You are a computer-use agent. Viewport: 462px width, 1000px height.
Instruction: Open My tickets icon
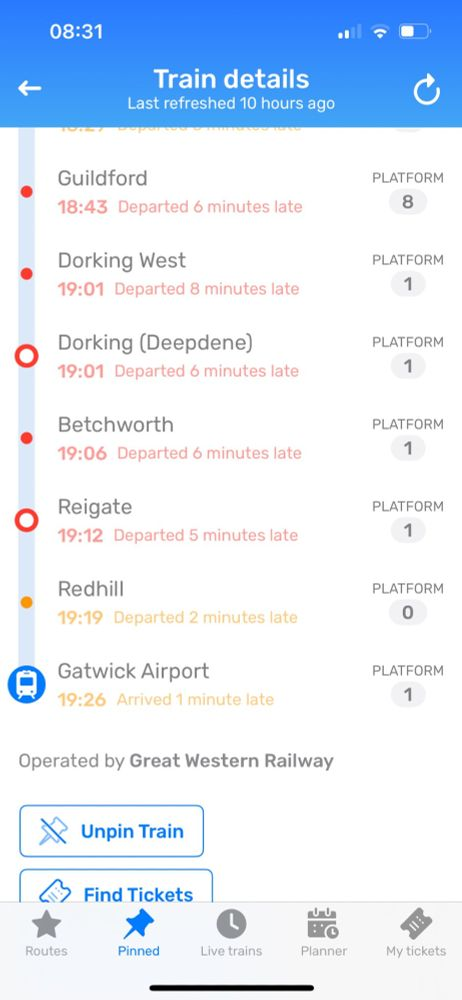[x=416, y=924]
